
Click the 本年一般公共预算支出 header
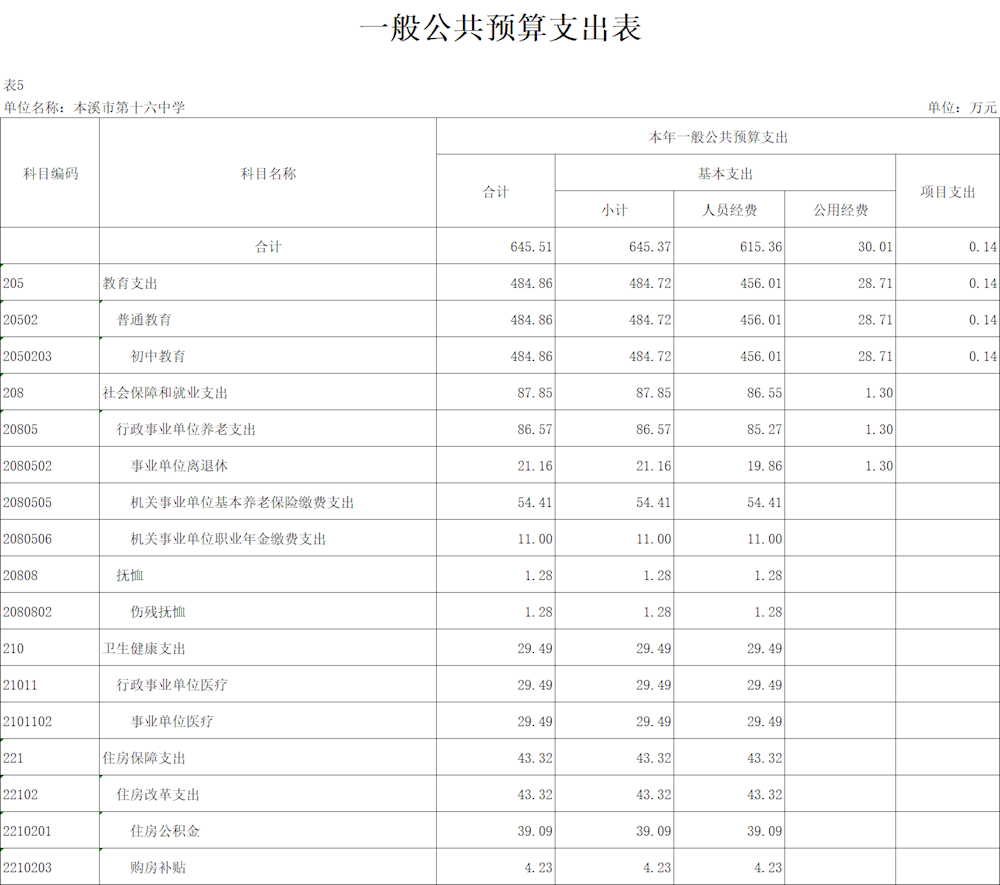point(718,137)
